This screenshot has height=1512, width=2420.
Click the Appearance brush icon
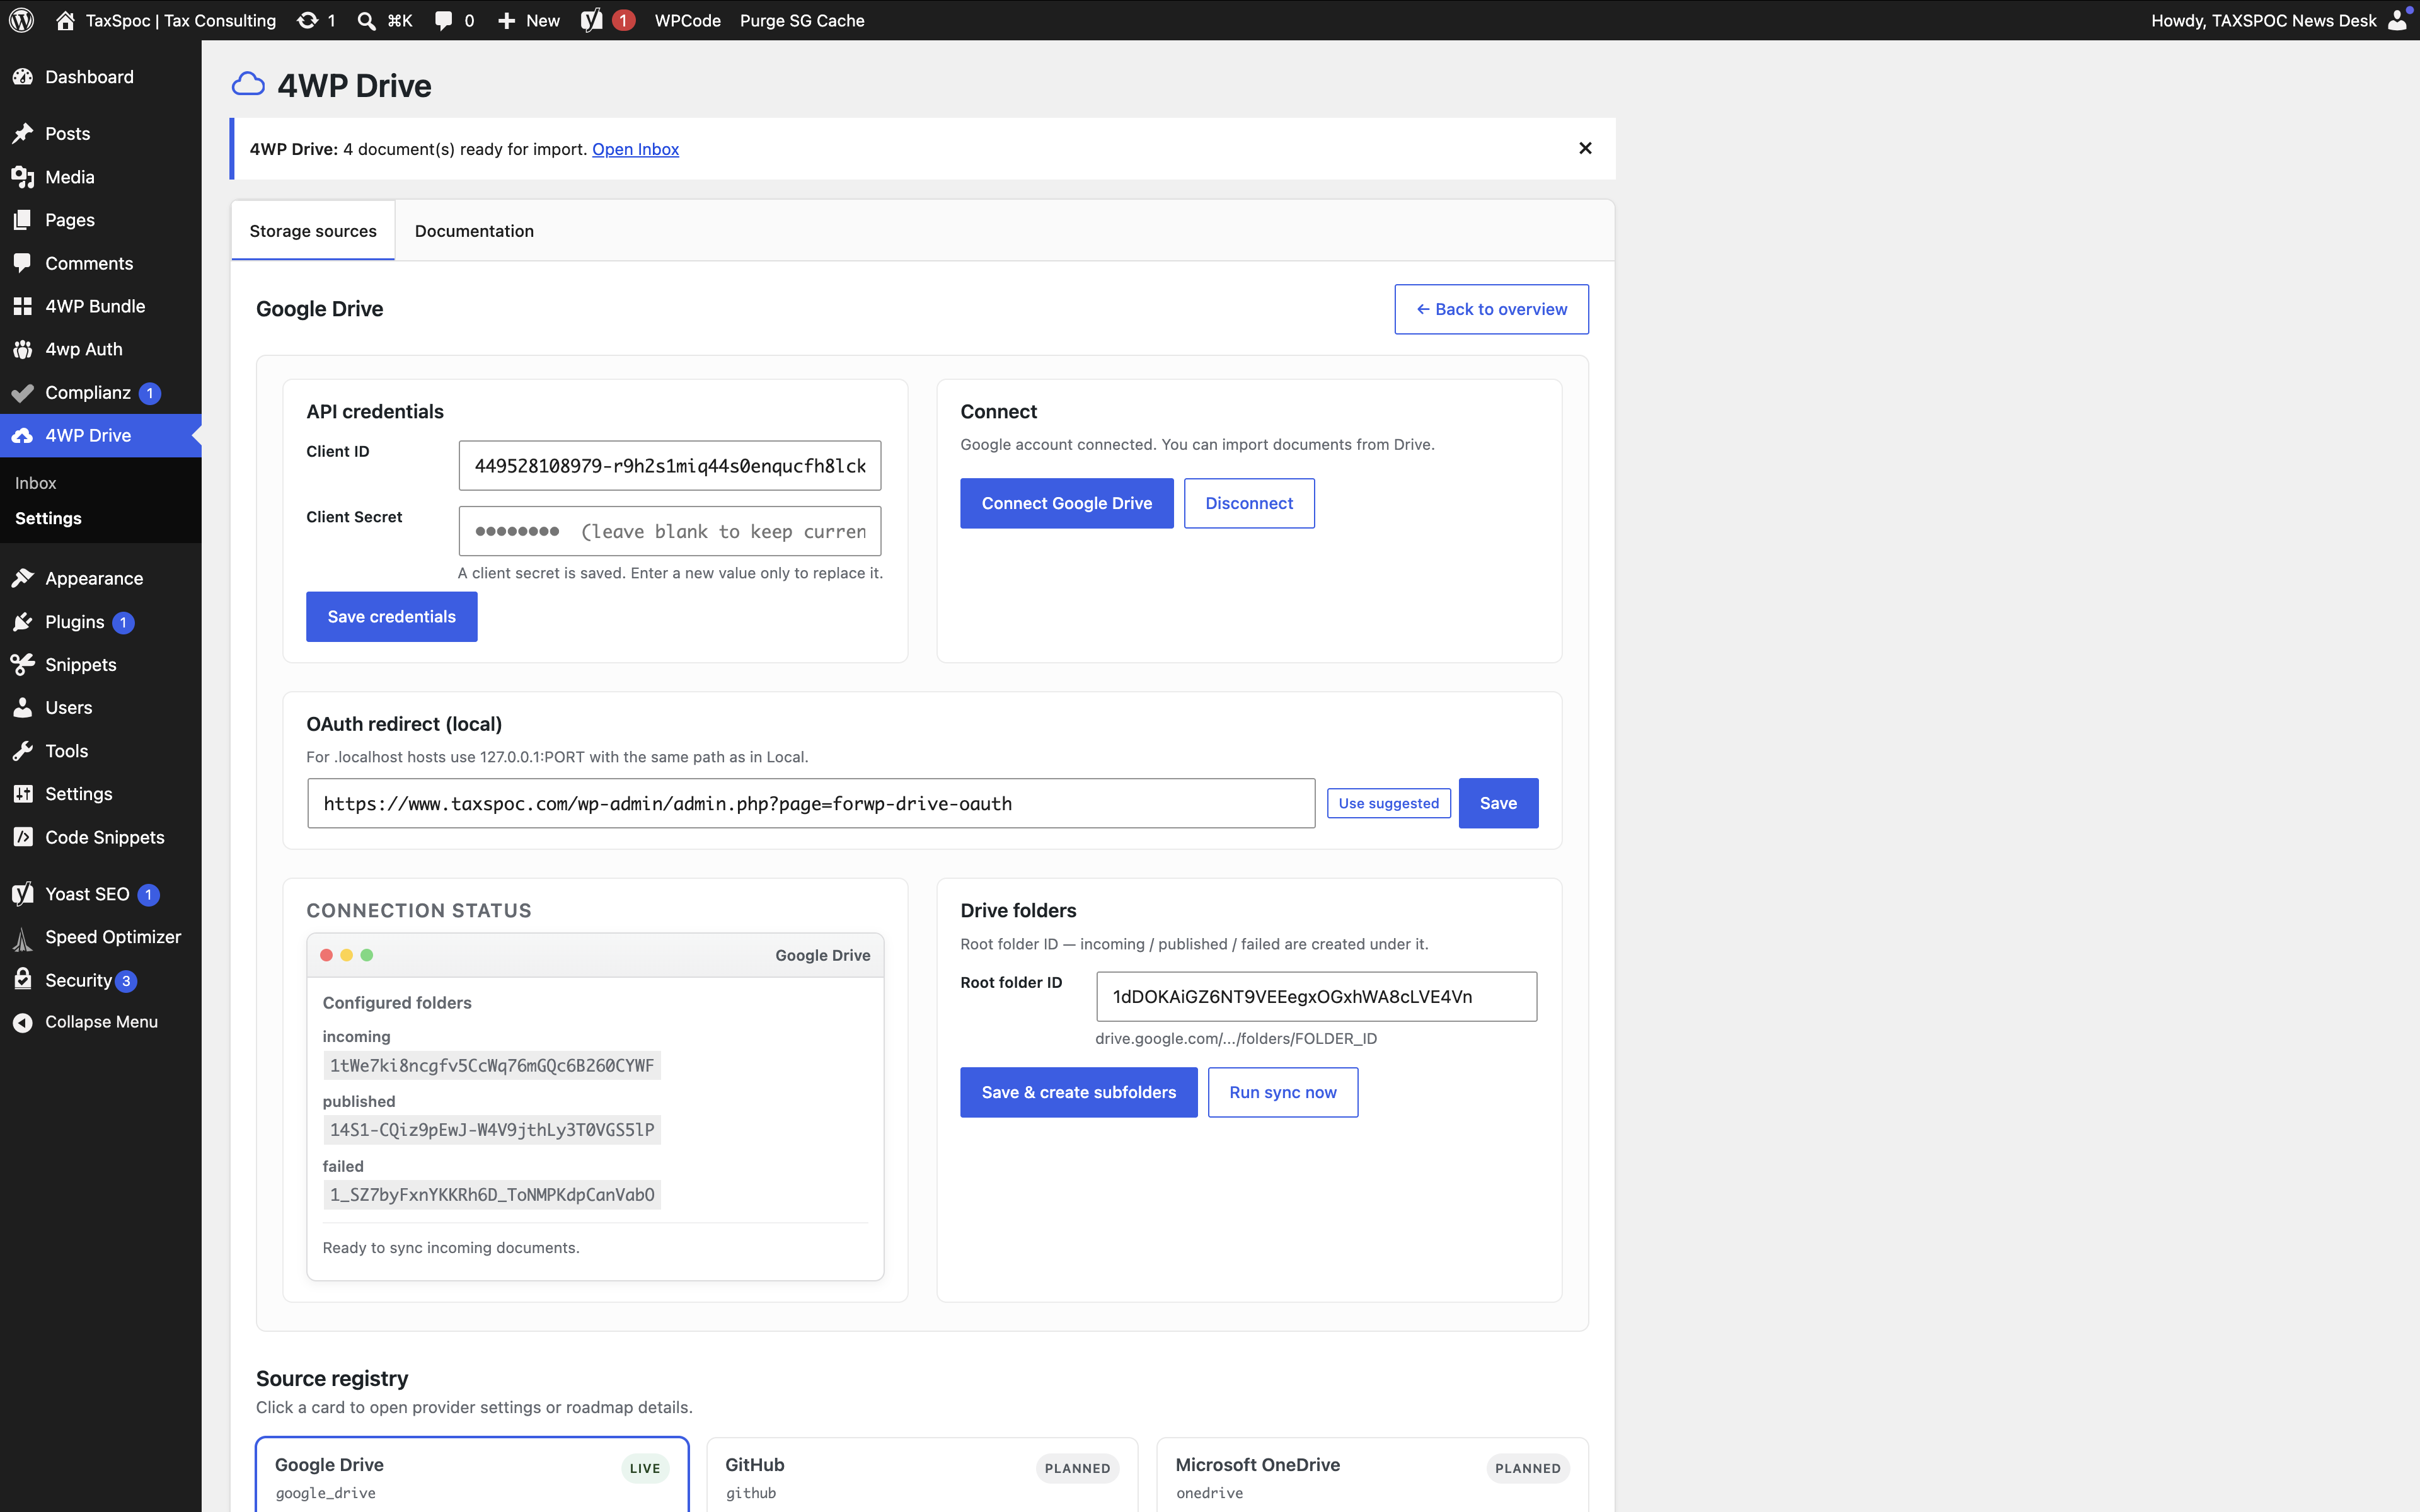pyautogui.click(x=22, y=578)
